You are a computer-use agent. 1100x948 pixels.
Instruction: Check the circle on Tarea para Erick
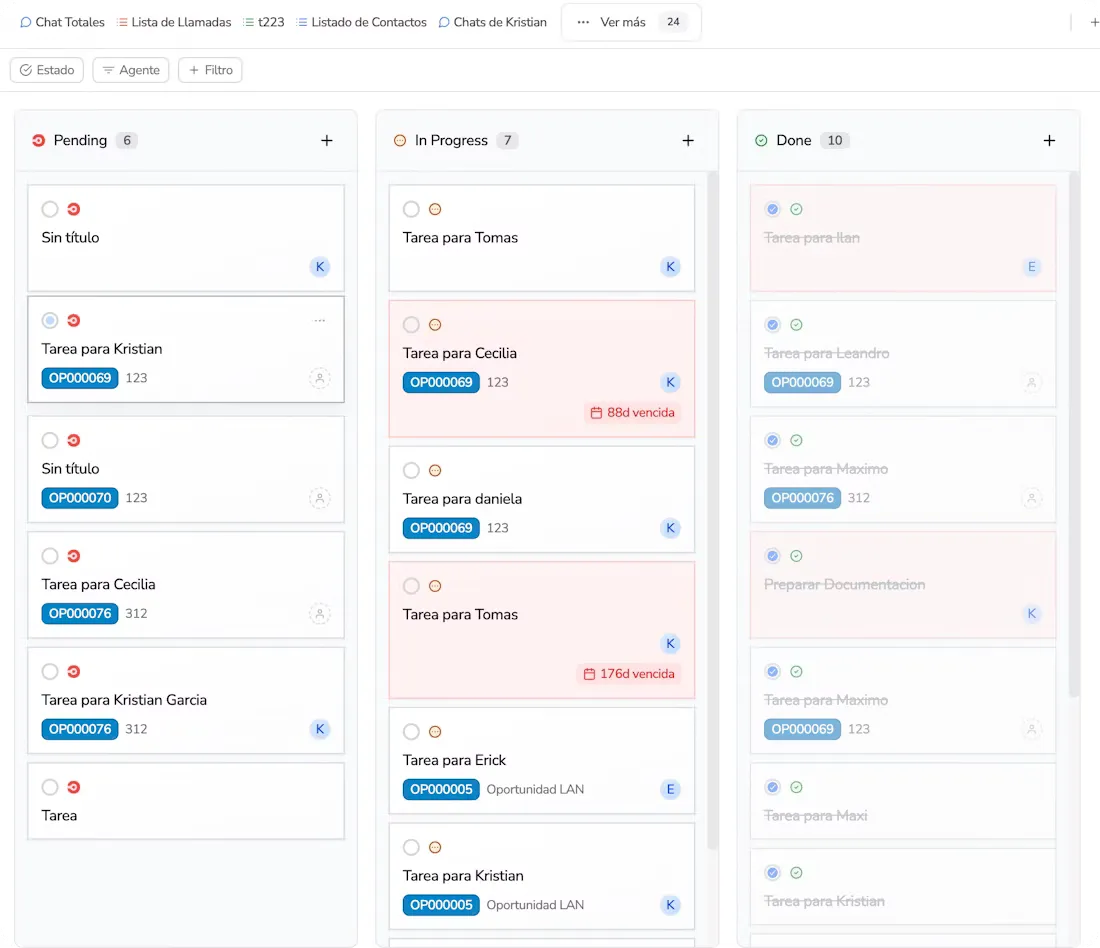[x=411, y=732]
